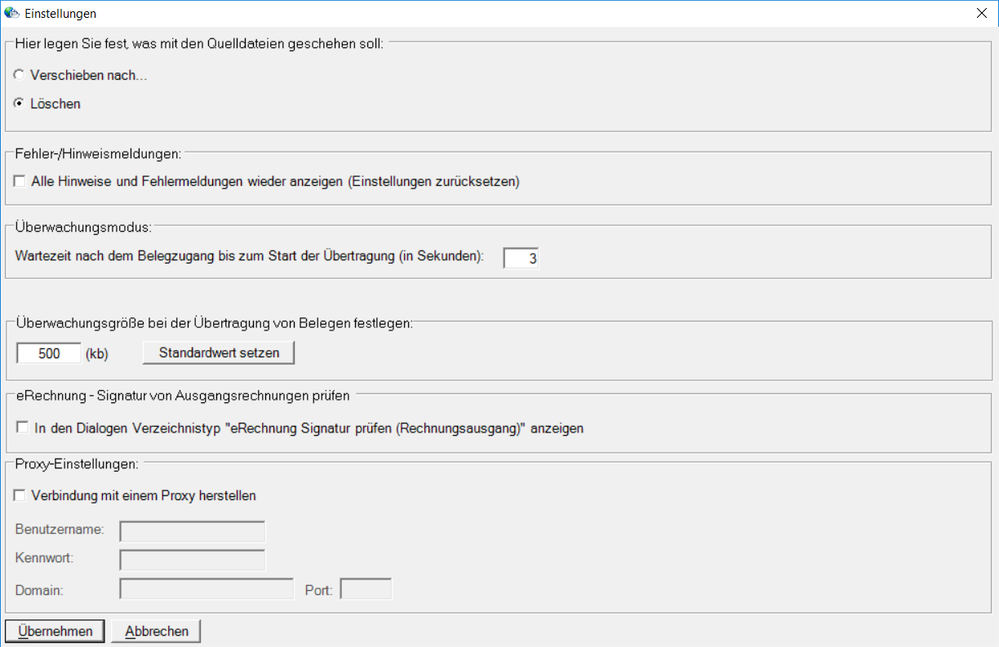This screenshot has width=999, height=647.
Task: Click the Wartezeit seconds input field
Action: pos(521,258)
